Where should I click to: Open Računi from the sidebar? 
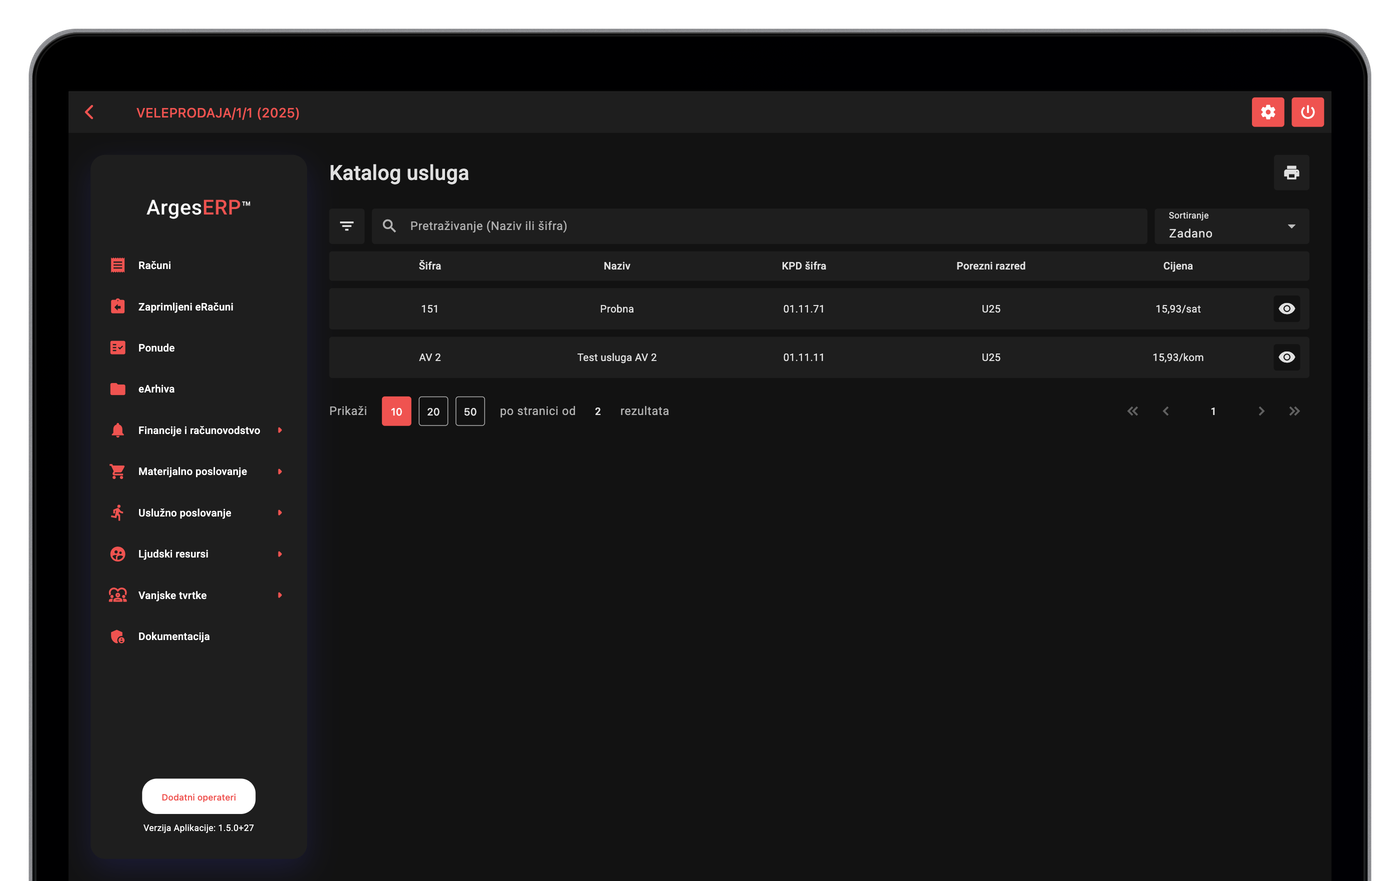click(x=154, y=265)
